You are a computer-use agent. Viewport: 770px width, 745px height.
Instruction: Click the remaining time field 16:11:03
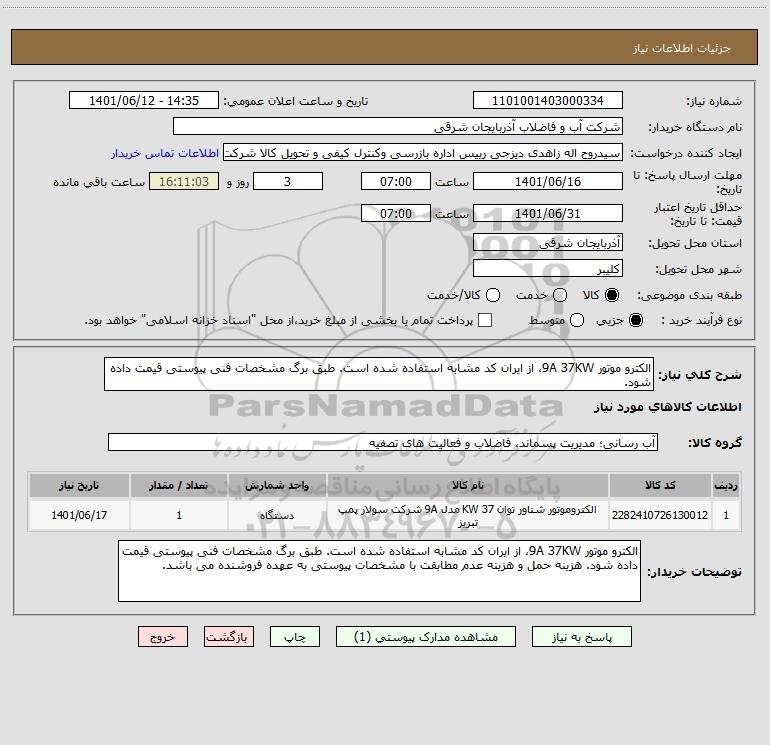(x=184, y=181)
